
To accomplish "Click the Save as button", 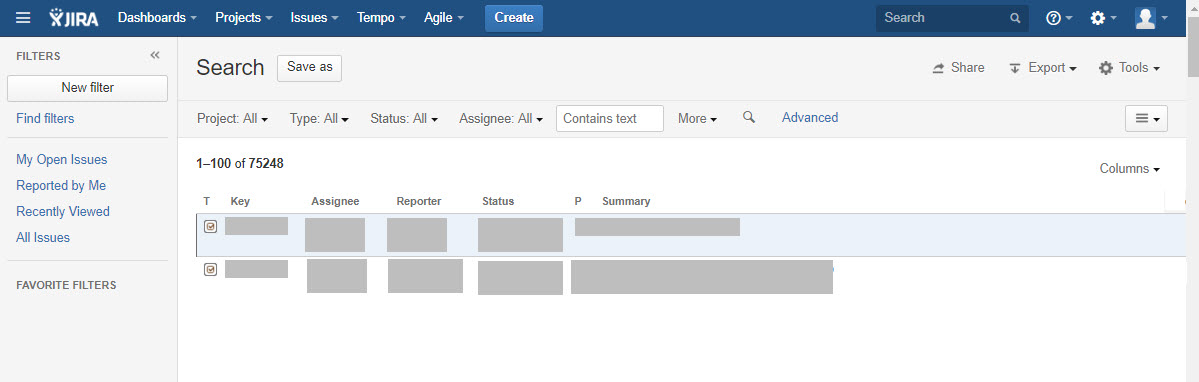I will pyautogui.click(x=310, y=67).
